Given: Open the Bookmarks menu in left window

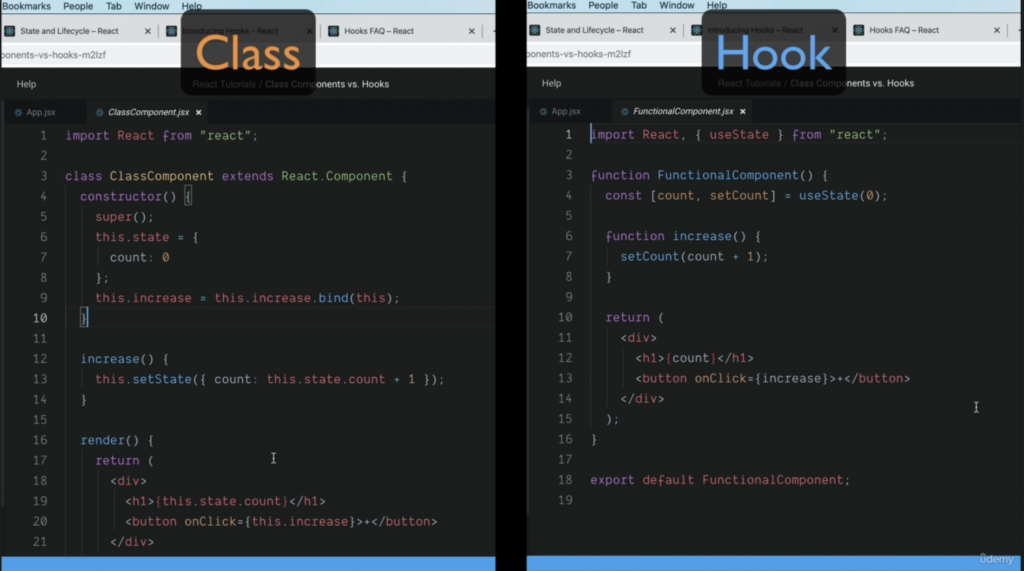Looking at the screenshot, I should pyautogui.click(x=25, y=6).
